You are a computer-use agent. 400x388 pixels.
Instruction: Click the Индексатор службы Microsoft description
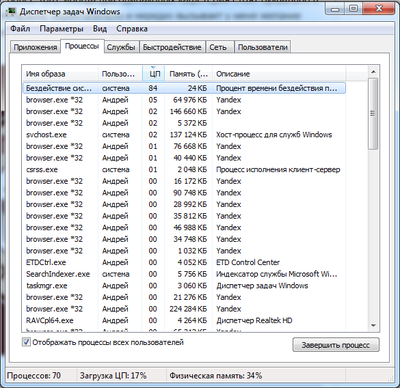click(277, 274)
